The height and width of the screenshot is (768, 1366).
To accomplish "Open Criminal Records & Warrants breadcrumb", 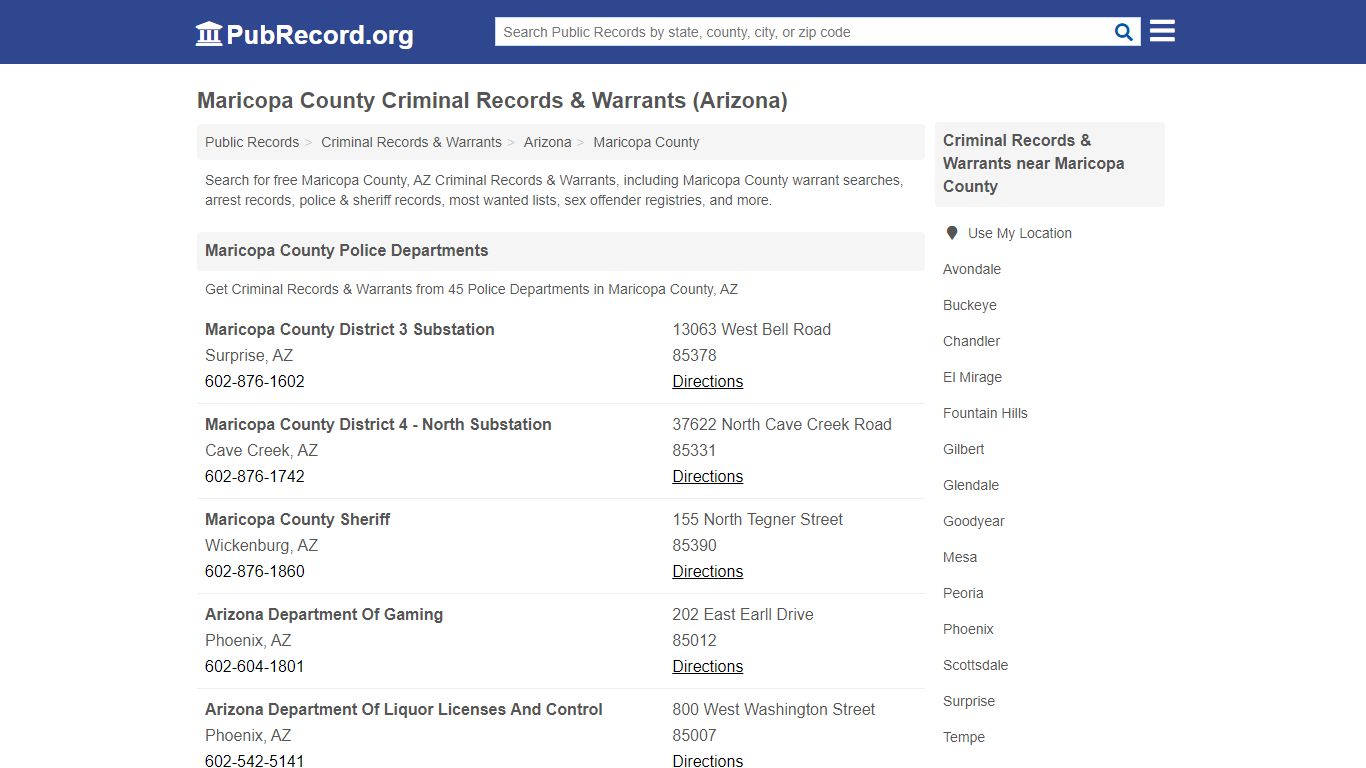I will 411,142.
